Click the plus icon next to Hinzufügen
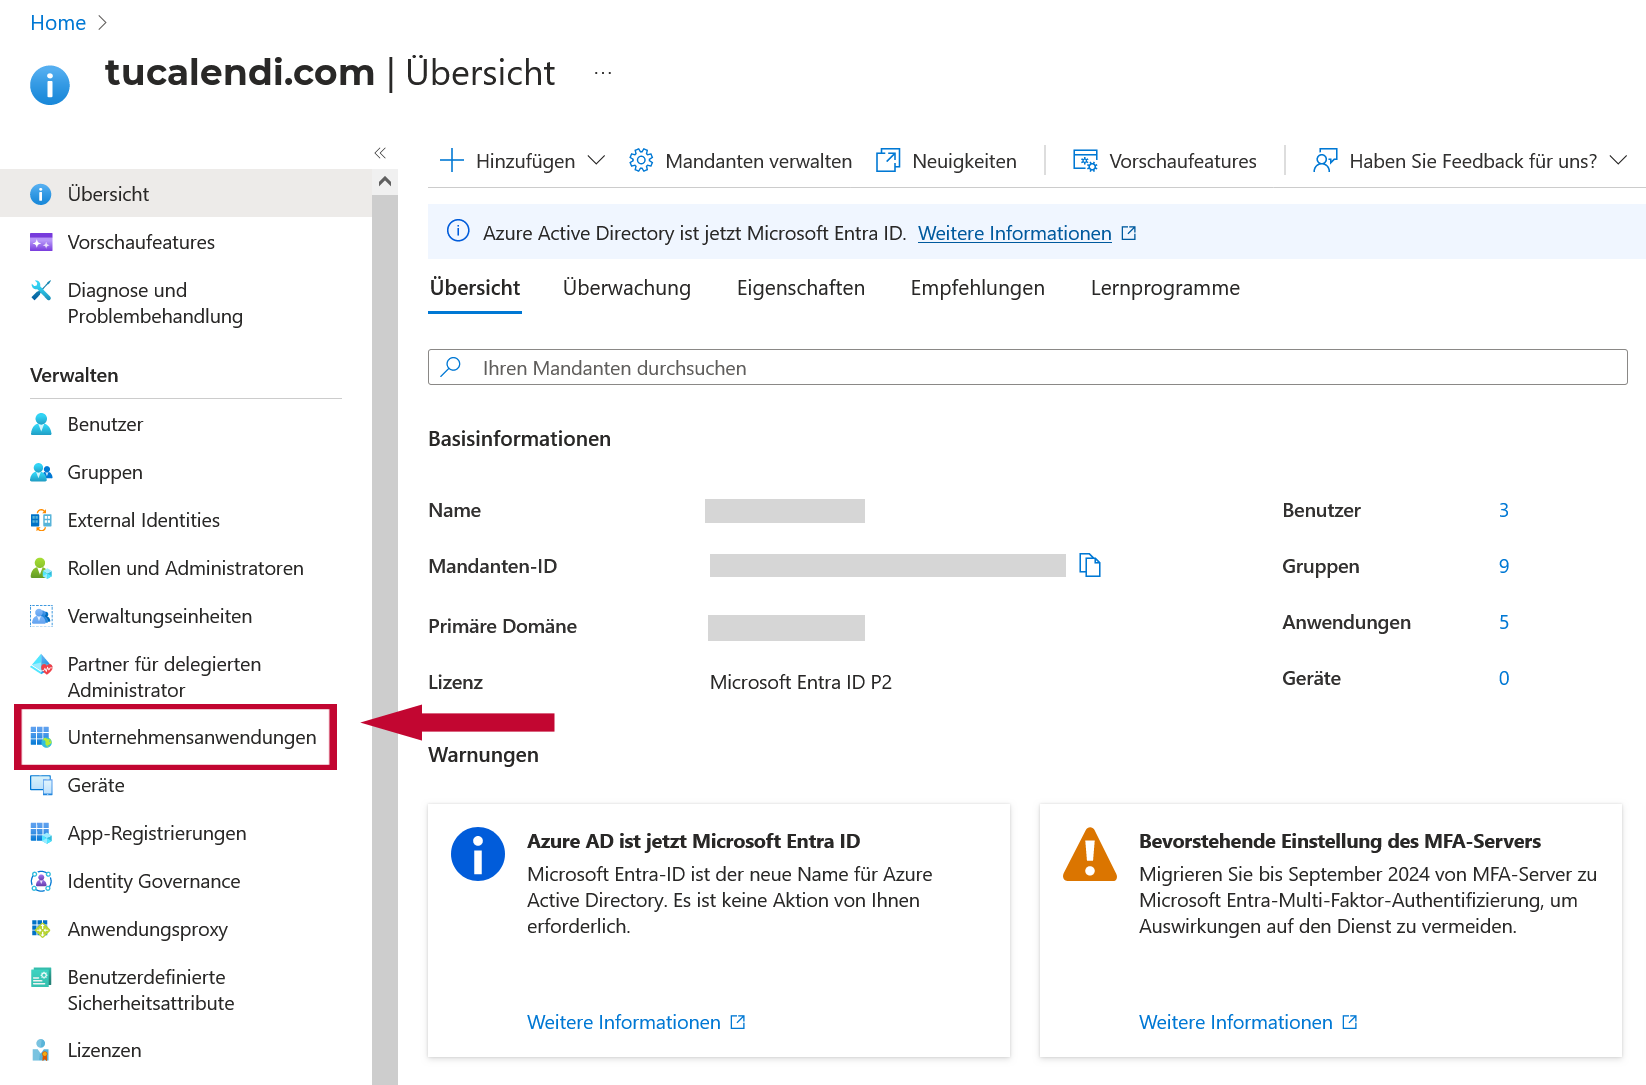The width and height of the screenshot is (1646, 1085). tap(452, 161)
